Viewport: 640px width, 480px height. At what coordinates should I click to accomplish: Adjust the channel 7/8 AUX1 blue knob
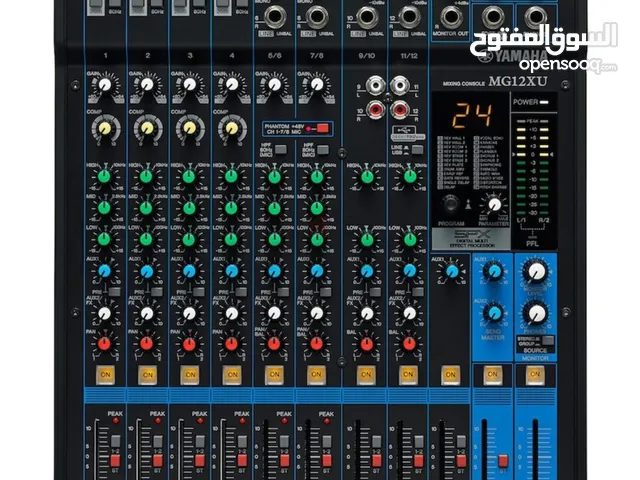(317, 271)
